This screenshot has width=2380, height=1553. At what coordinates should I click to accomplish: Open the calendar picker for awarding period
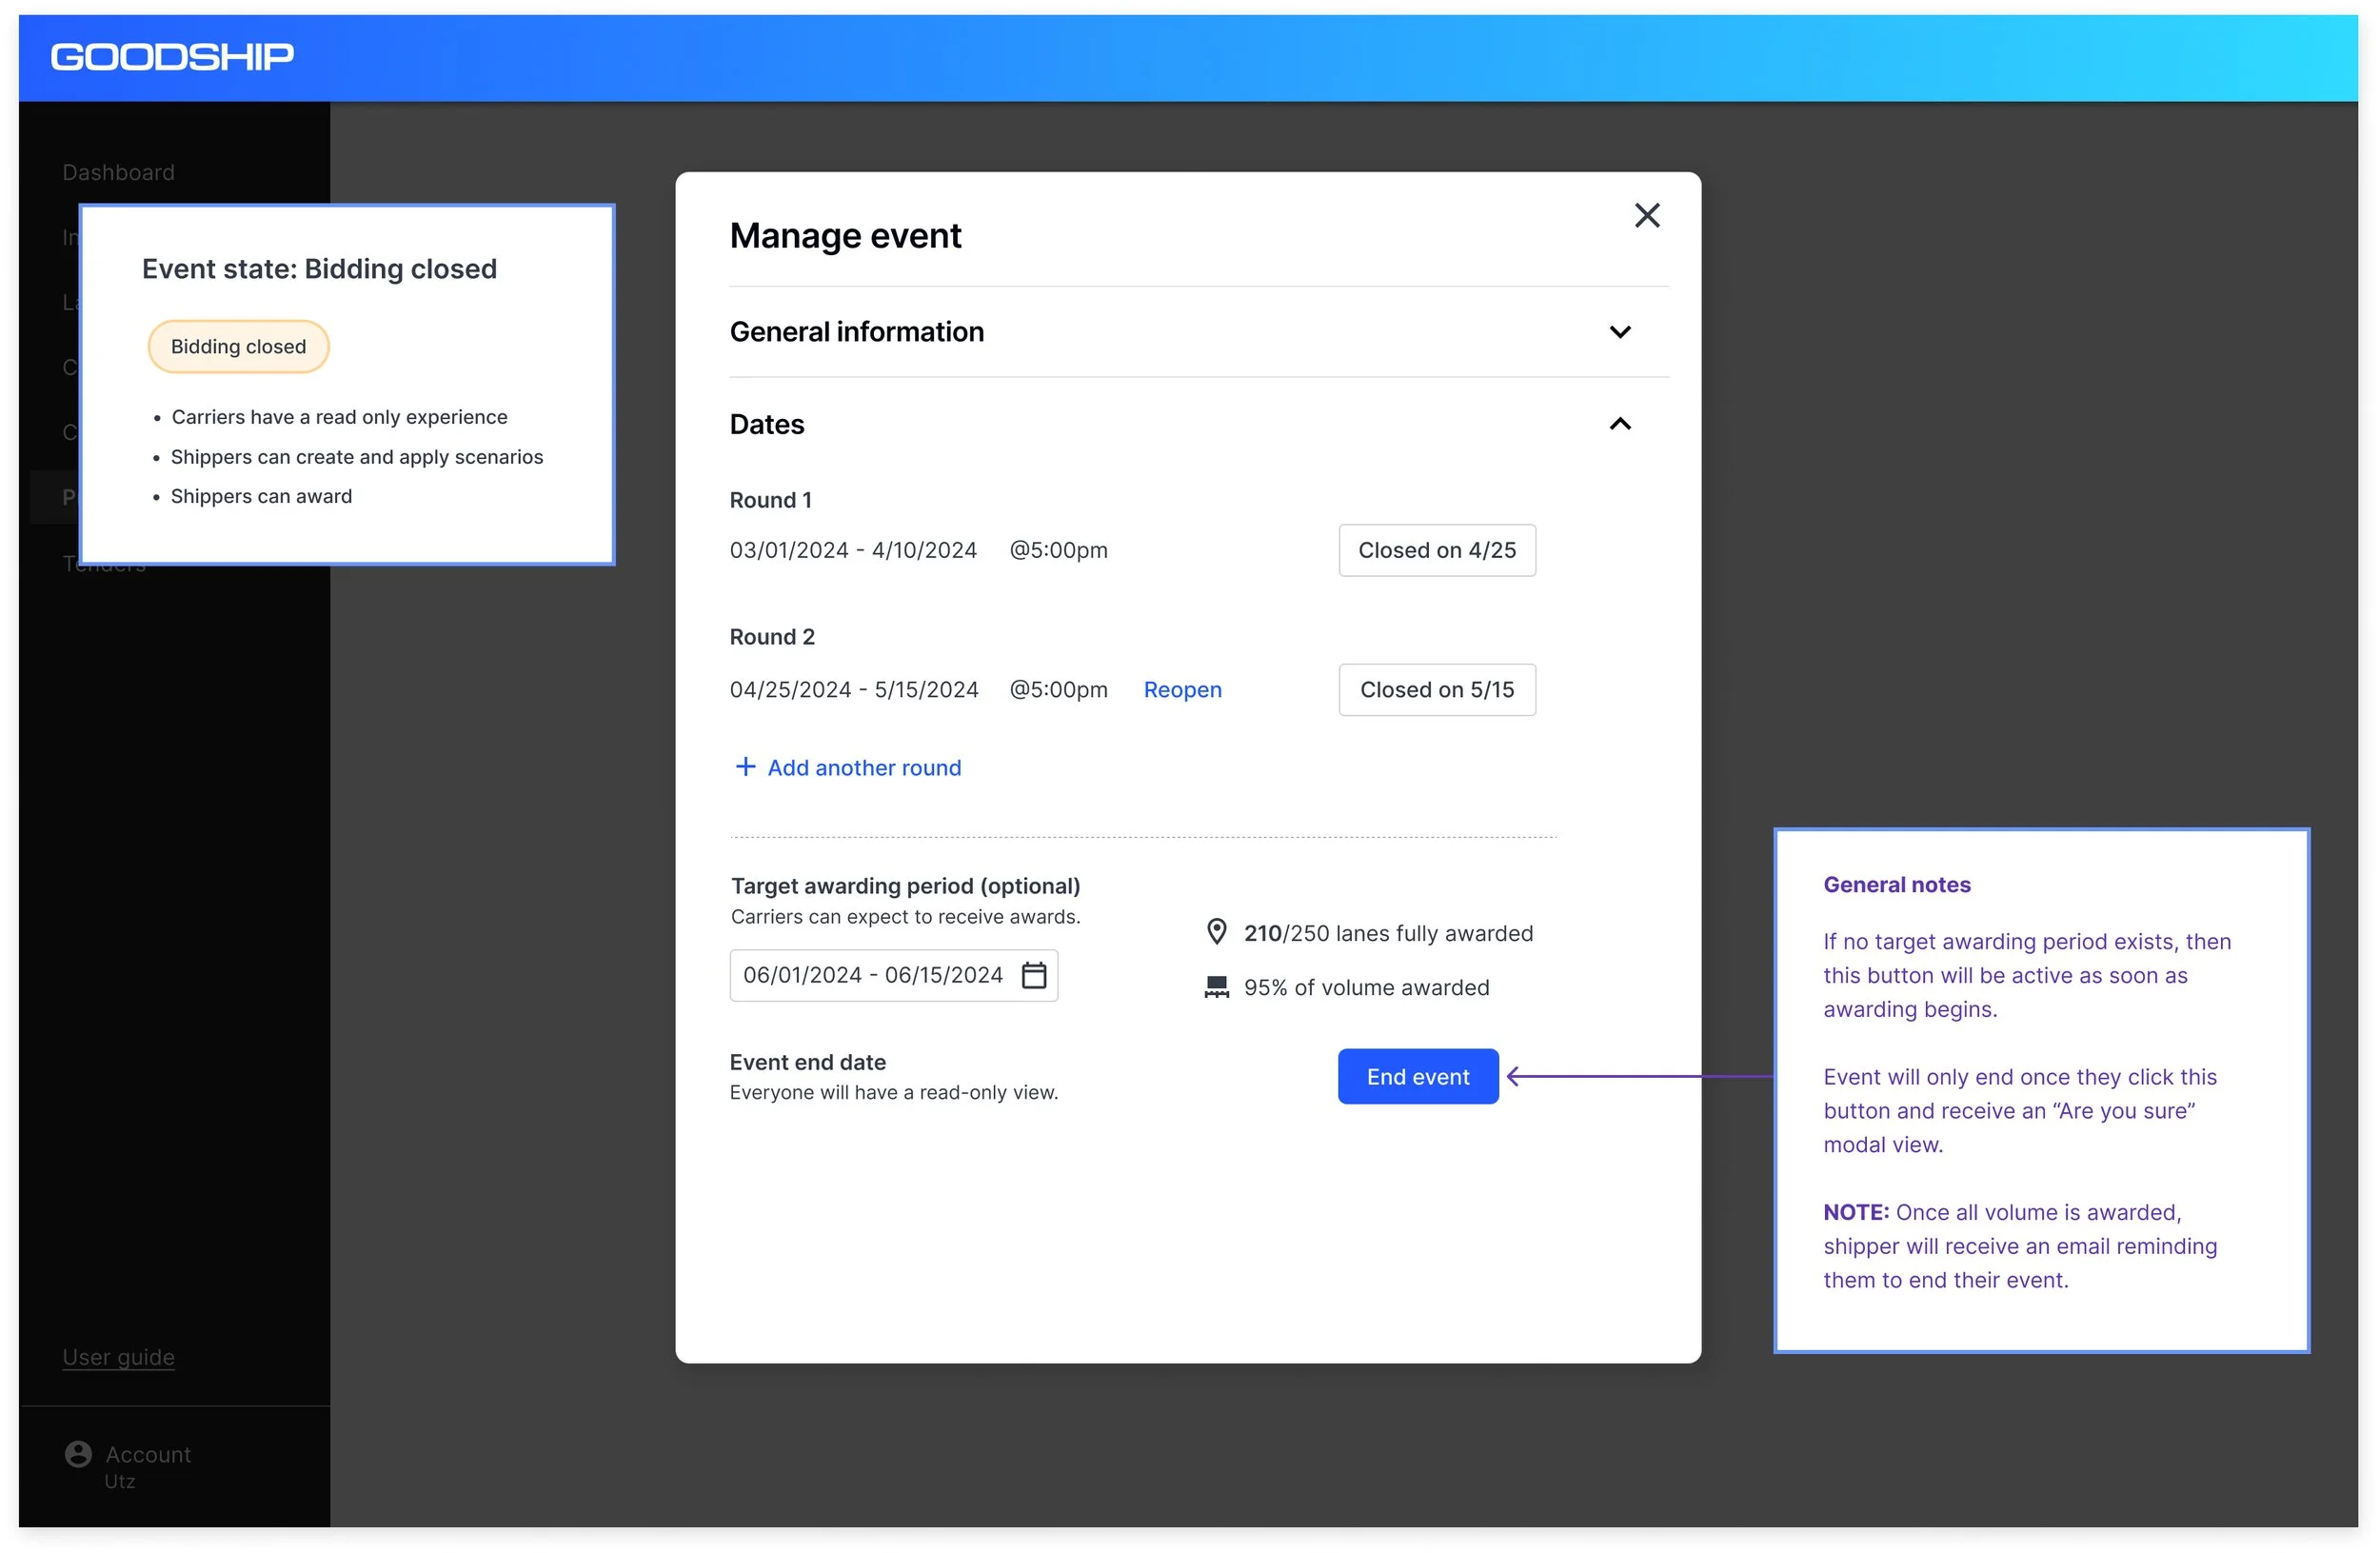coord(1033,975)
